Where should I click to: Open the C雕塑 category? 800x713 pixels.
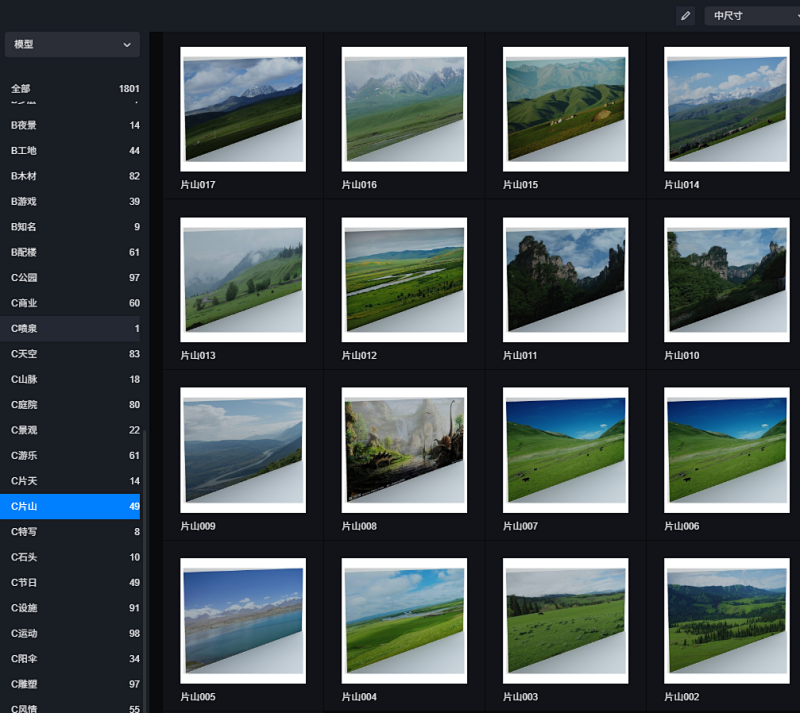[70, 684]
